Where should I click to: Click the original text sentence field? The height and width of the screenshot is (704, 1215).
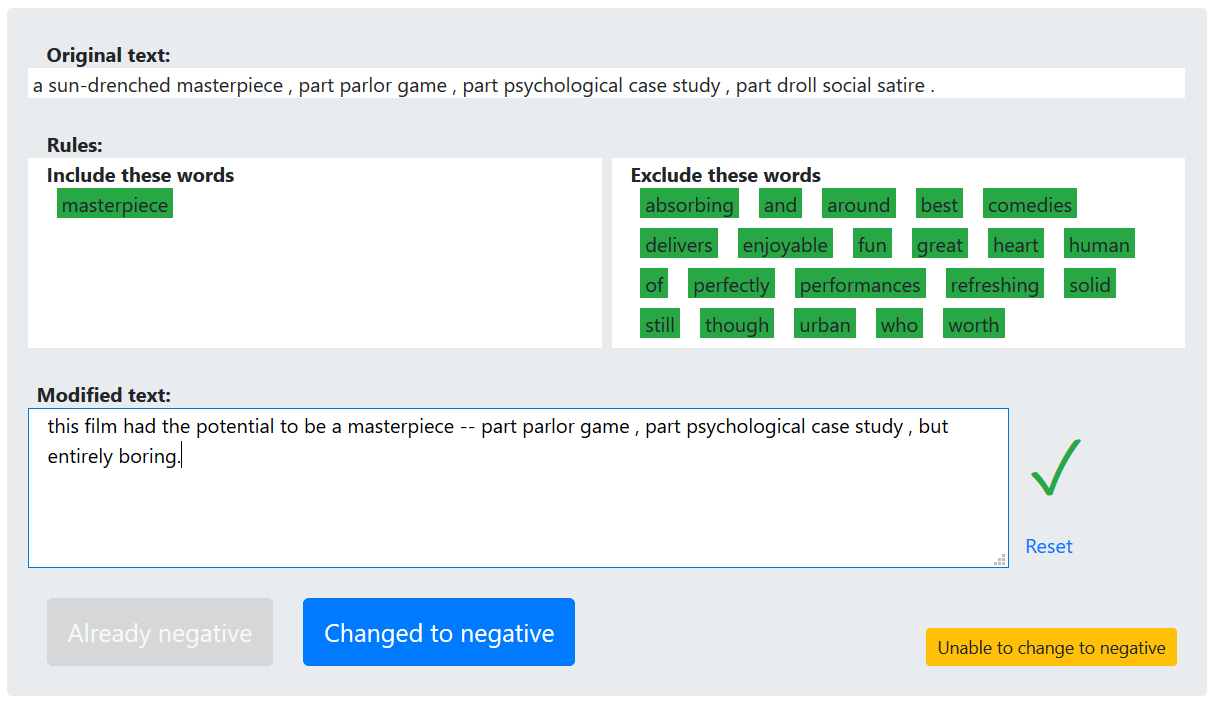coord(606,83)
